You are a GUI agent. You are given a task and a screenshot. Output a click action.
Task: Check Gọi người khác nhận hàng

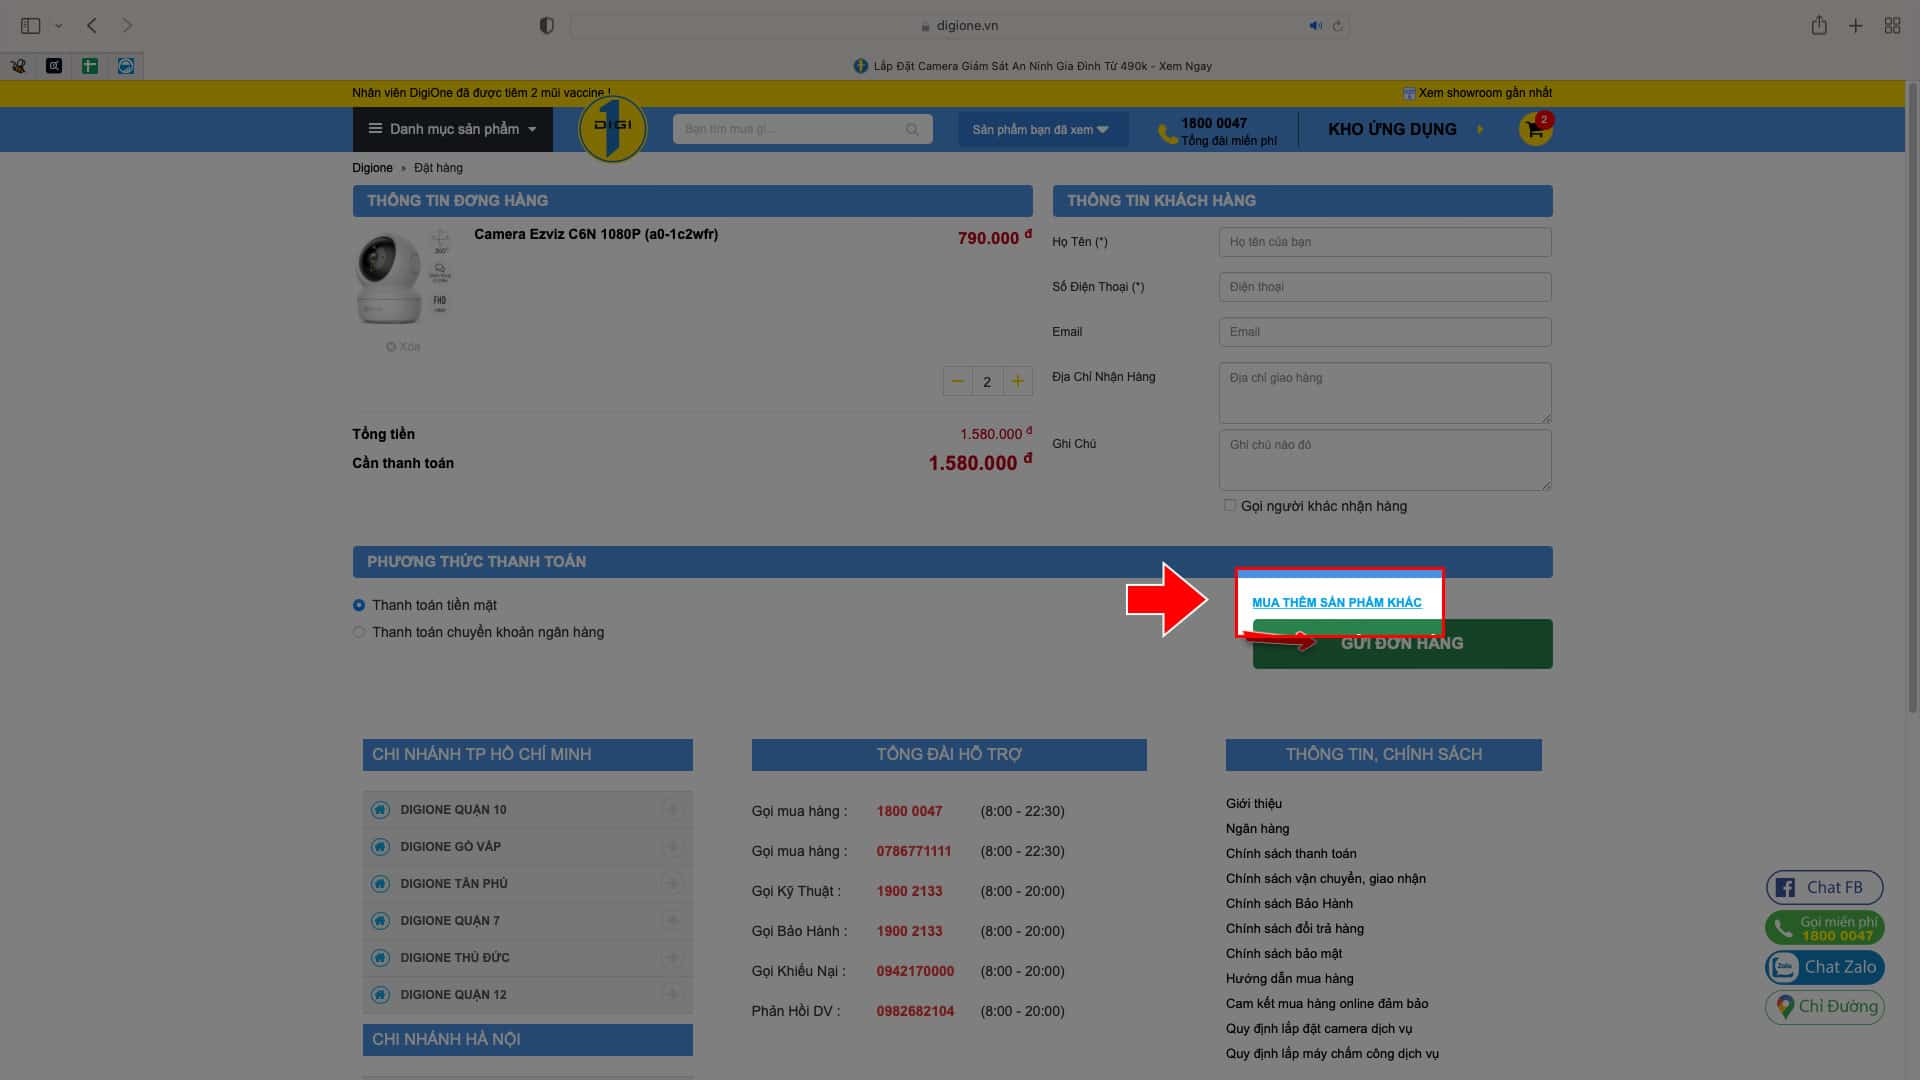point(1230,506)
